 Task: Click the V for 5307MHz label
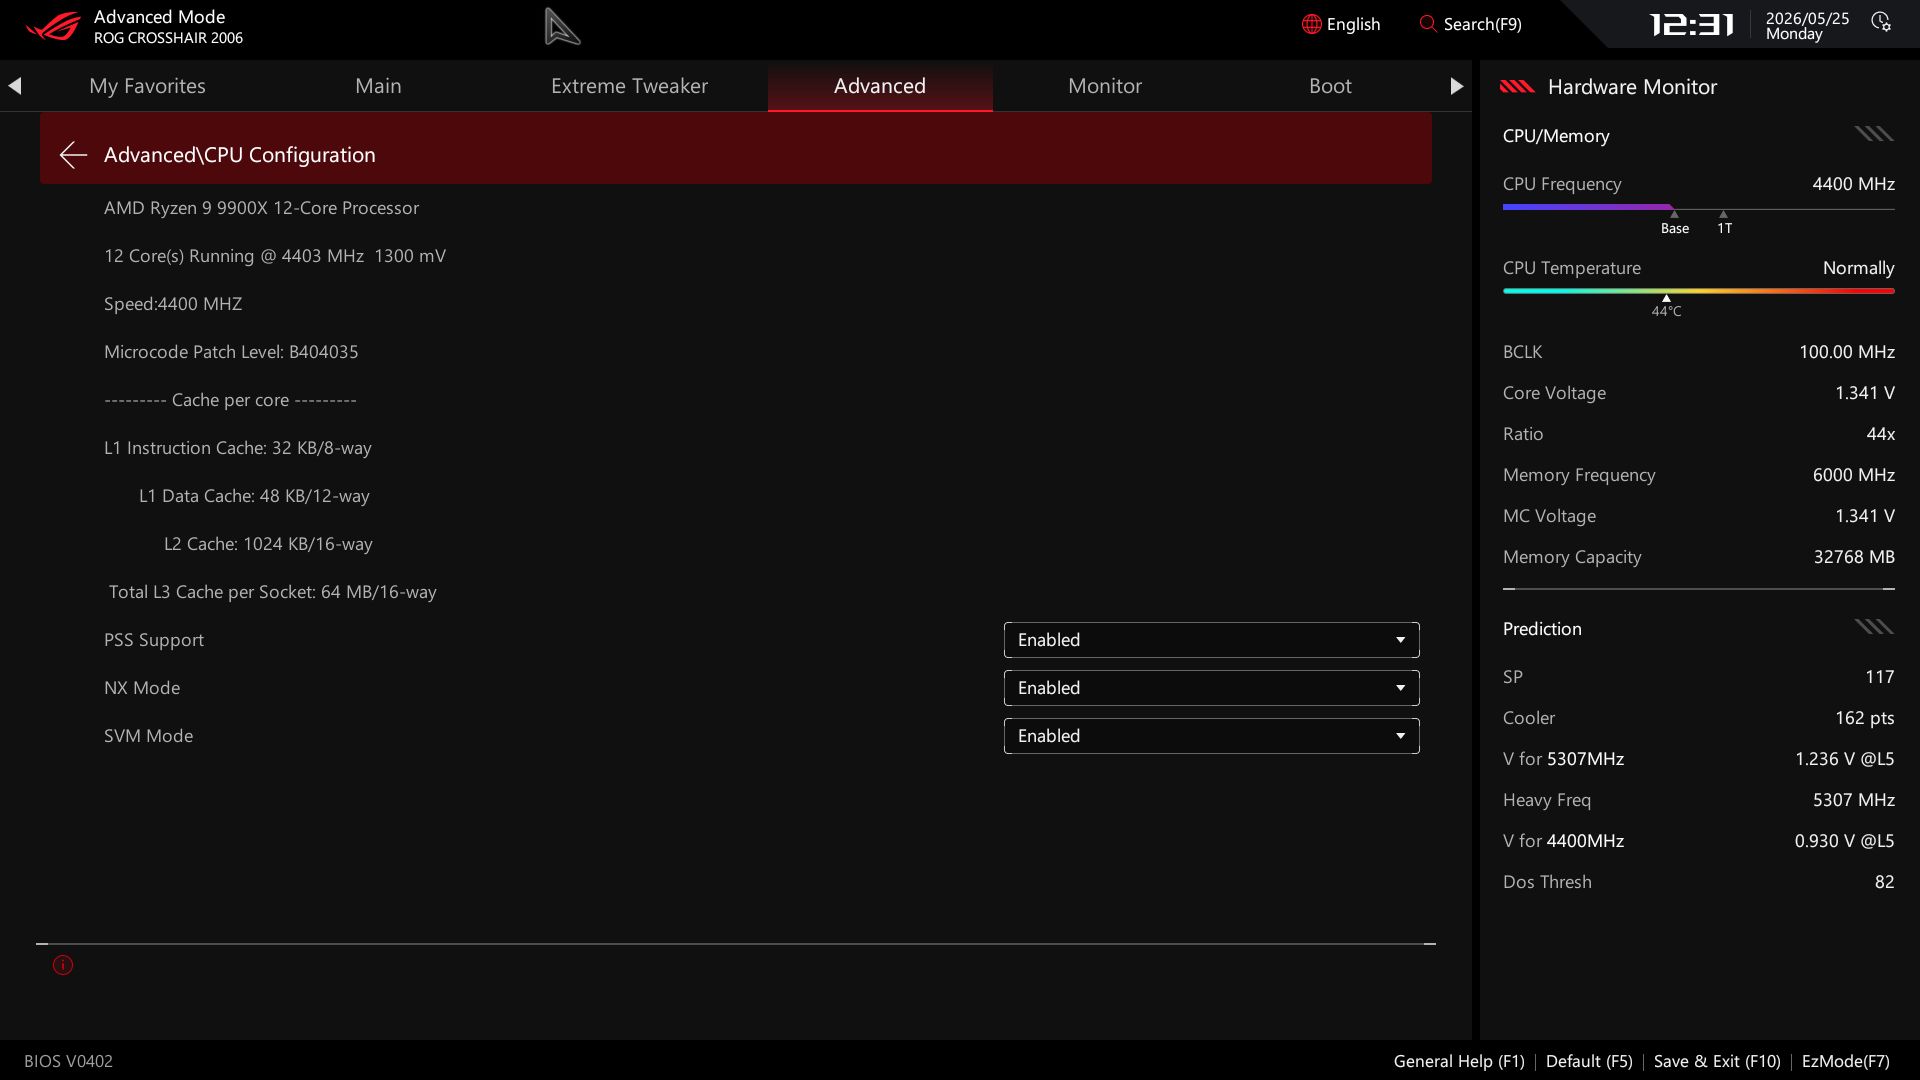[1563, 759]
